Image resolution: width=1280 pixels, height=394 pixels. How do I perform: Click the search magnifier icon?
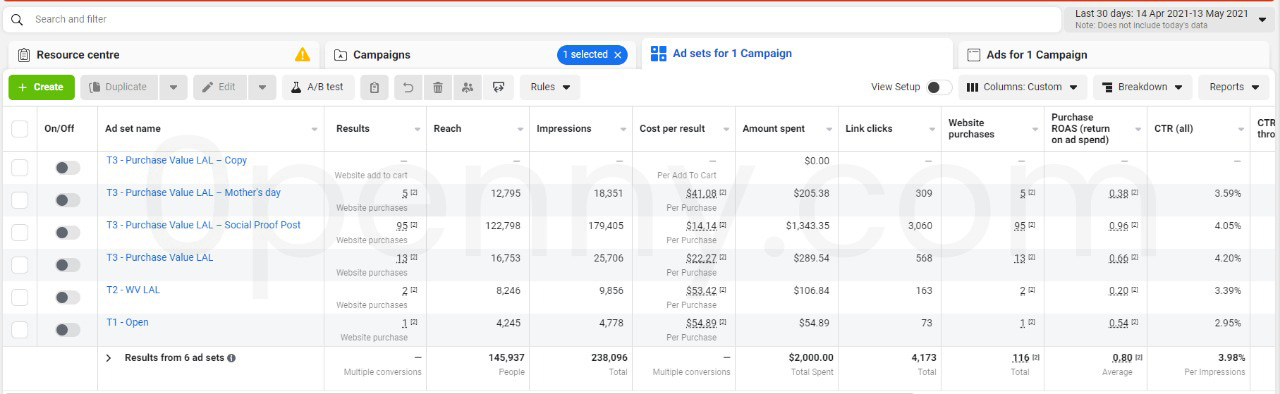coord(17,19)
